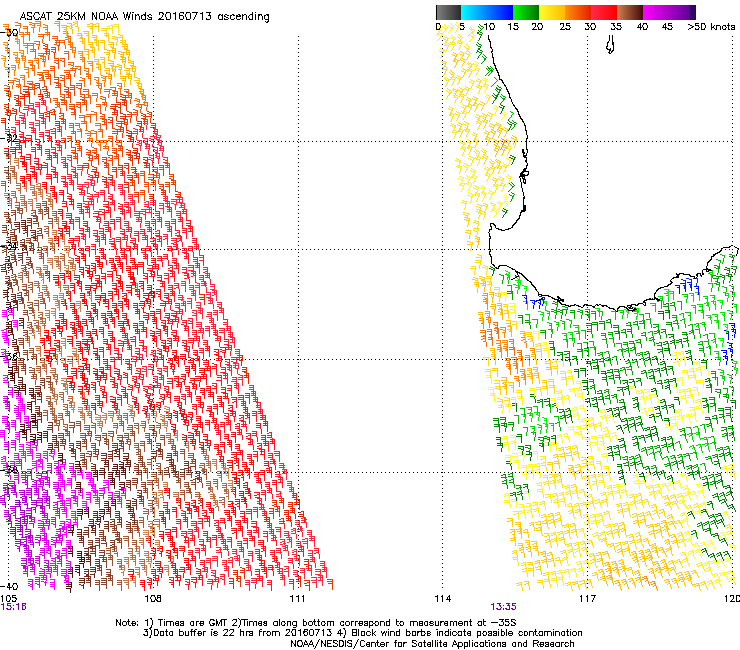
Task: Click the note line starting 'Note: 1) Times are GMT'
Action: 316,623
